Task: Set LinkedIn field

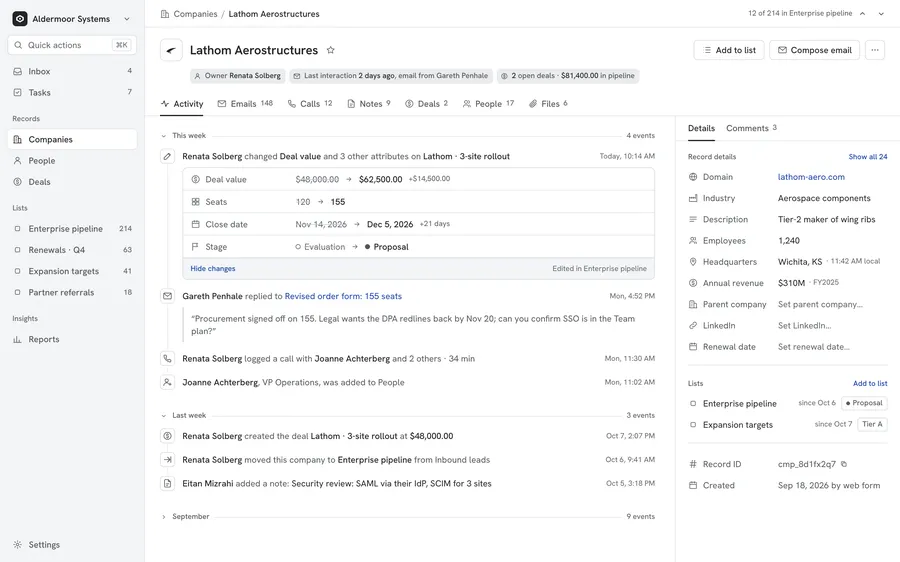Action: 804,325
